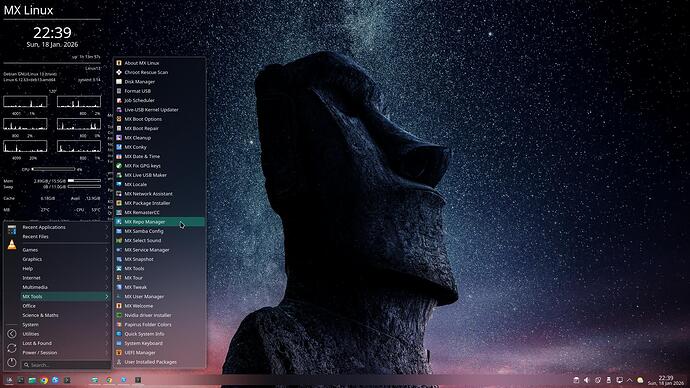This screenshot has width=690, height=388.
Task: Launch MX Live USB Maker
Action: tap(159, 175)
